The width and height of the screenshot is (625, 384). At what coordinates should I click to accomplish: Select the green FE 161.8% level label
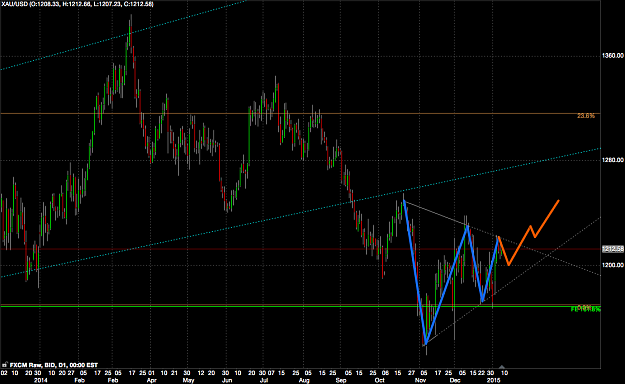pos(586,309)
